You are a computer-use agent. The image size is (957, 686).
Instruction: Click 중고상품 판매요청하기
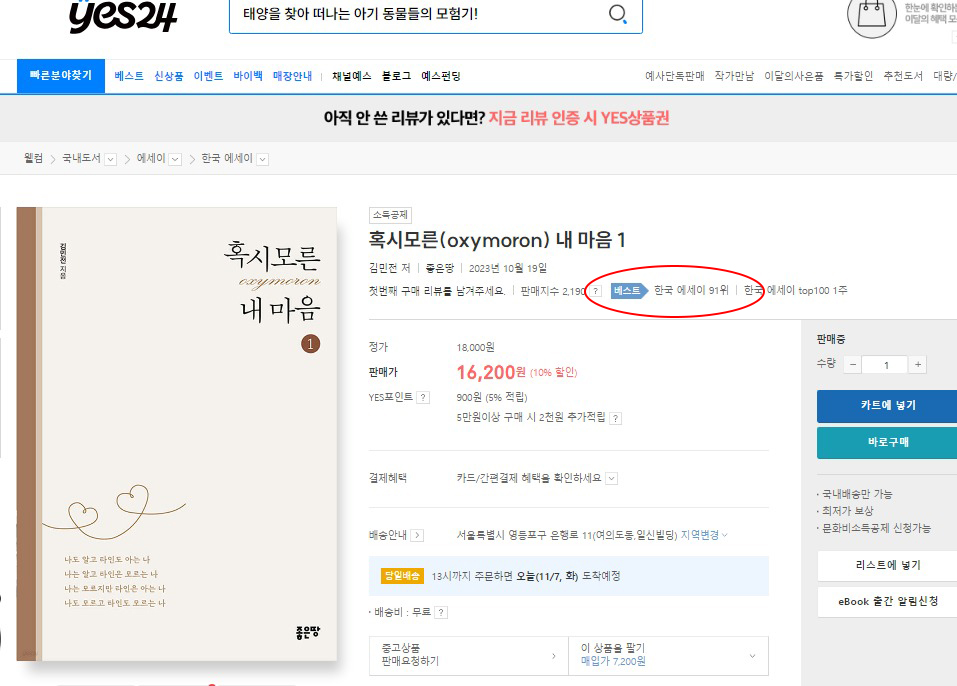469,655
